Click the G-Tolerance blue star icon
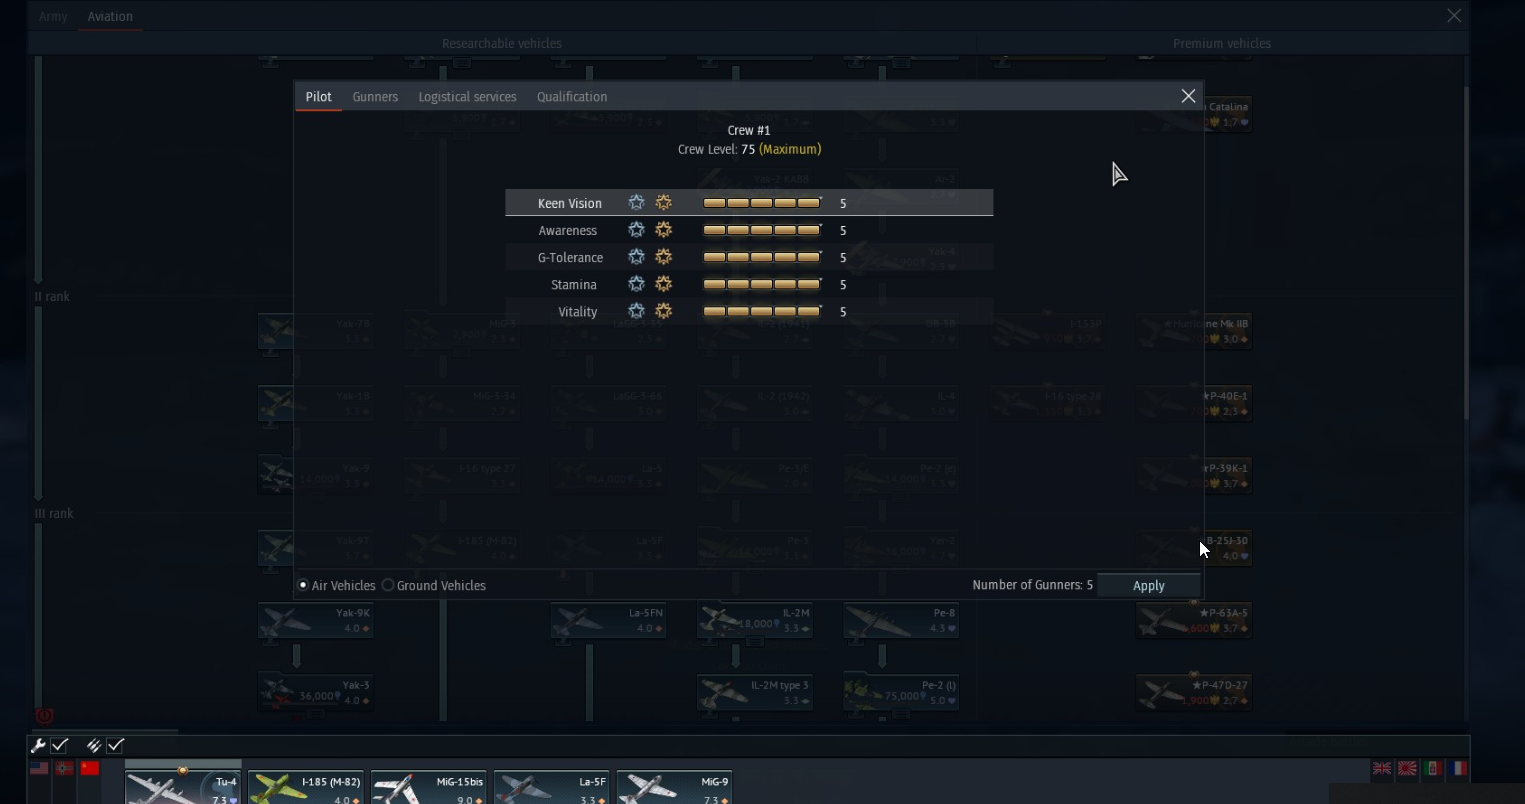This screenshot has width=1525, height=804. point(636,257)
